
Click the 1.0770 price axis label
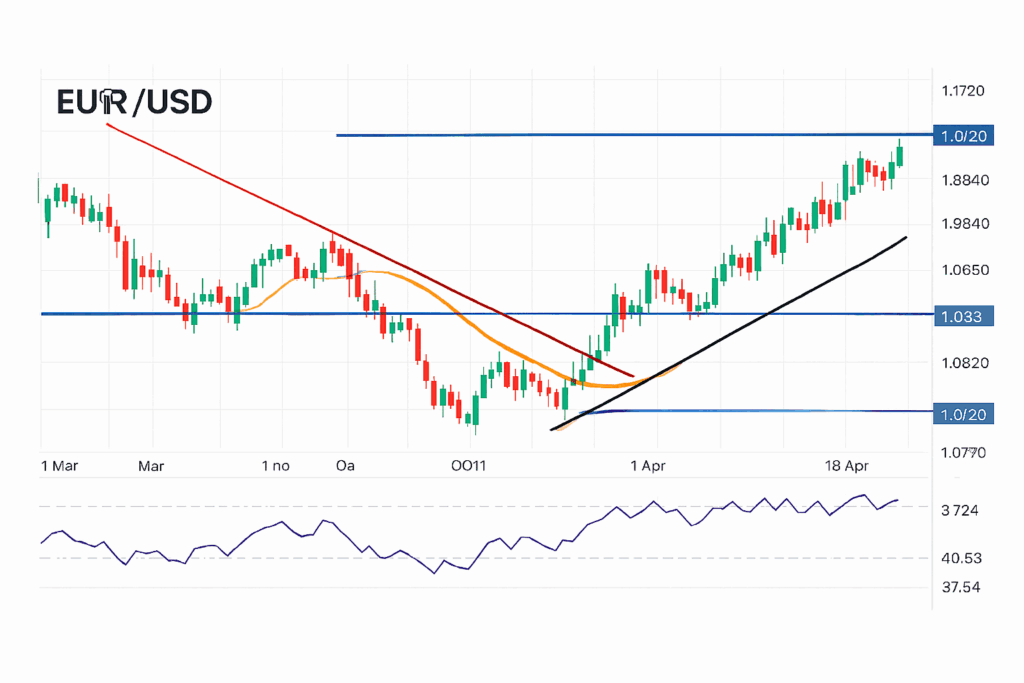pyautogui.click(x=963, y=453)
